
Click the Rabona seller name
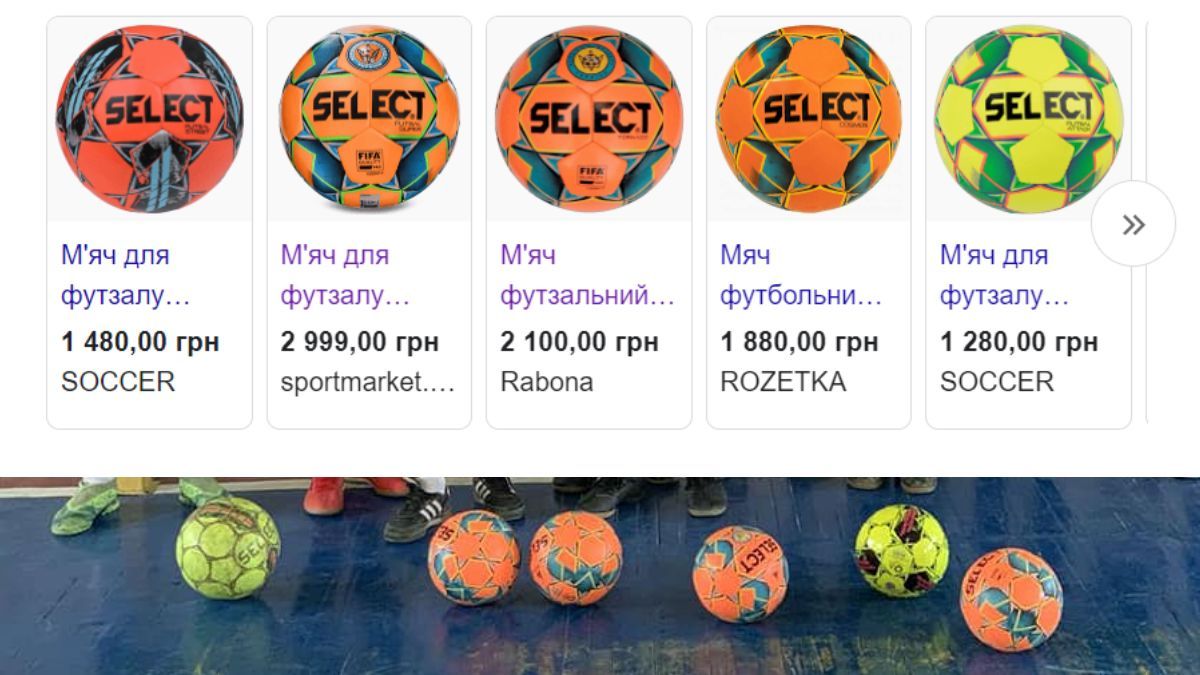click(547, 382)
